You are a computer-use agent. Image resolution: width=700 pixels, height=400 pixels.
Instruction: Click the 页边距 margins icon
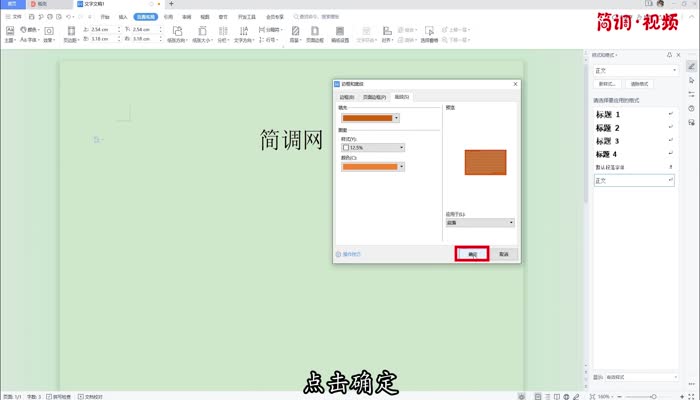point(71,34)
